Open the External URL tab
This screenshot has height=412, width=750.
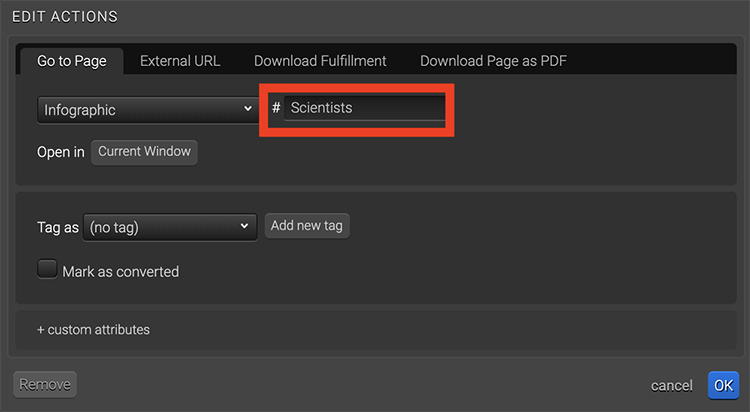[x=180, y=61]
